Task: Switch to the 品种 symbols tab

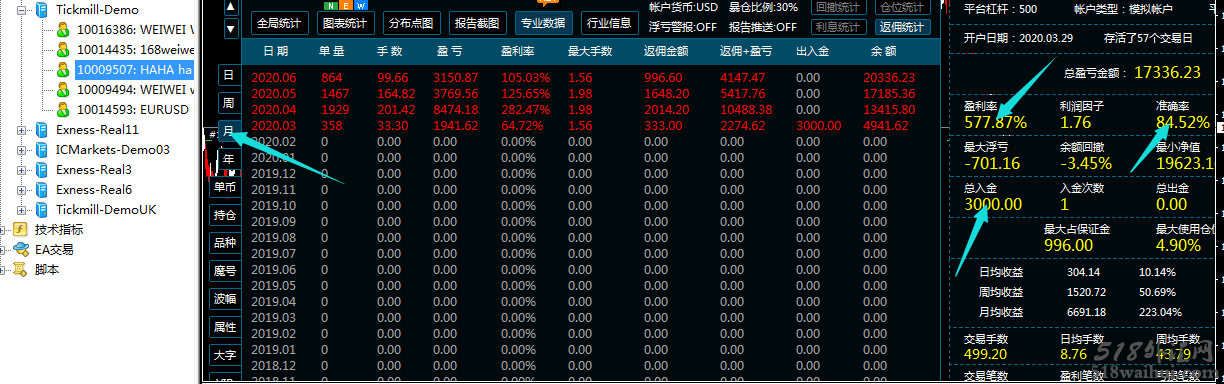Action: [225, 243]
